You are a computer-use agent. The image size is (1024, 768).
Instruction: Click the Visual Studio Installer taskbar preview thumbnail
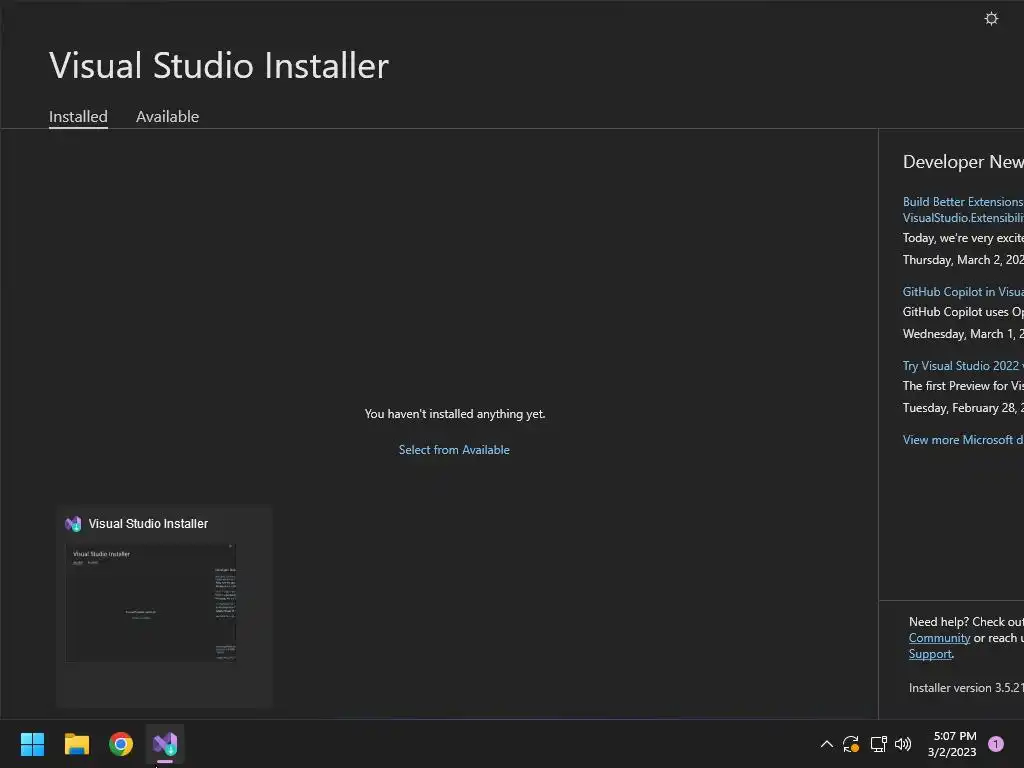[150, 603]
